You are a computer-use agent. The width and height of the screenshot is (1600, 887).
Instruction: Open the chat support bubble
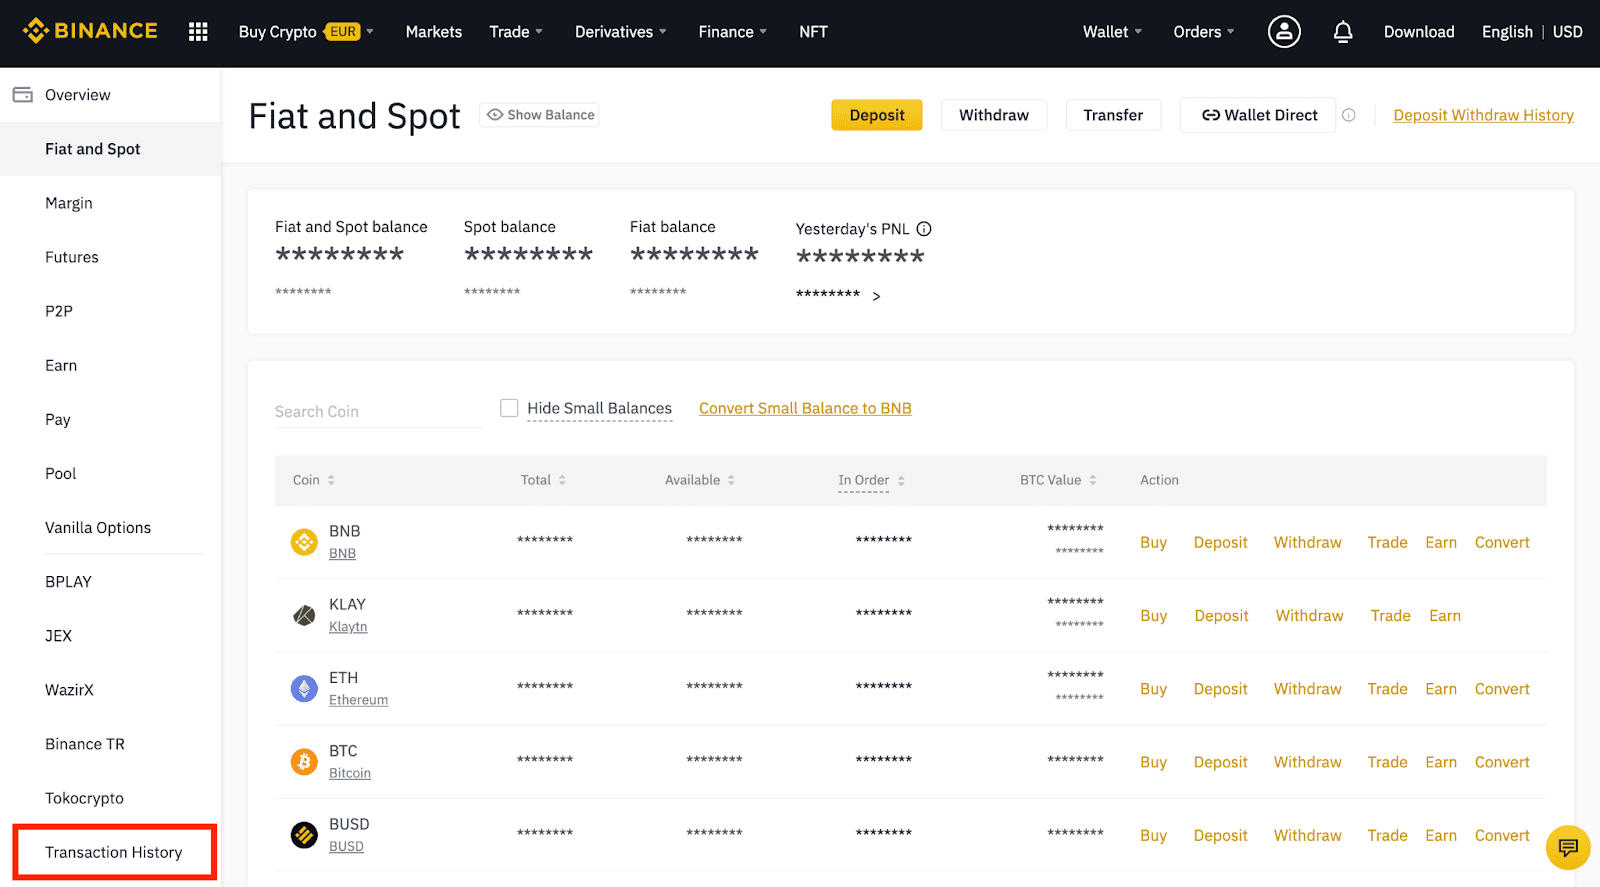point(1567,848)
